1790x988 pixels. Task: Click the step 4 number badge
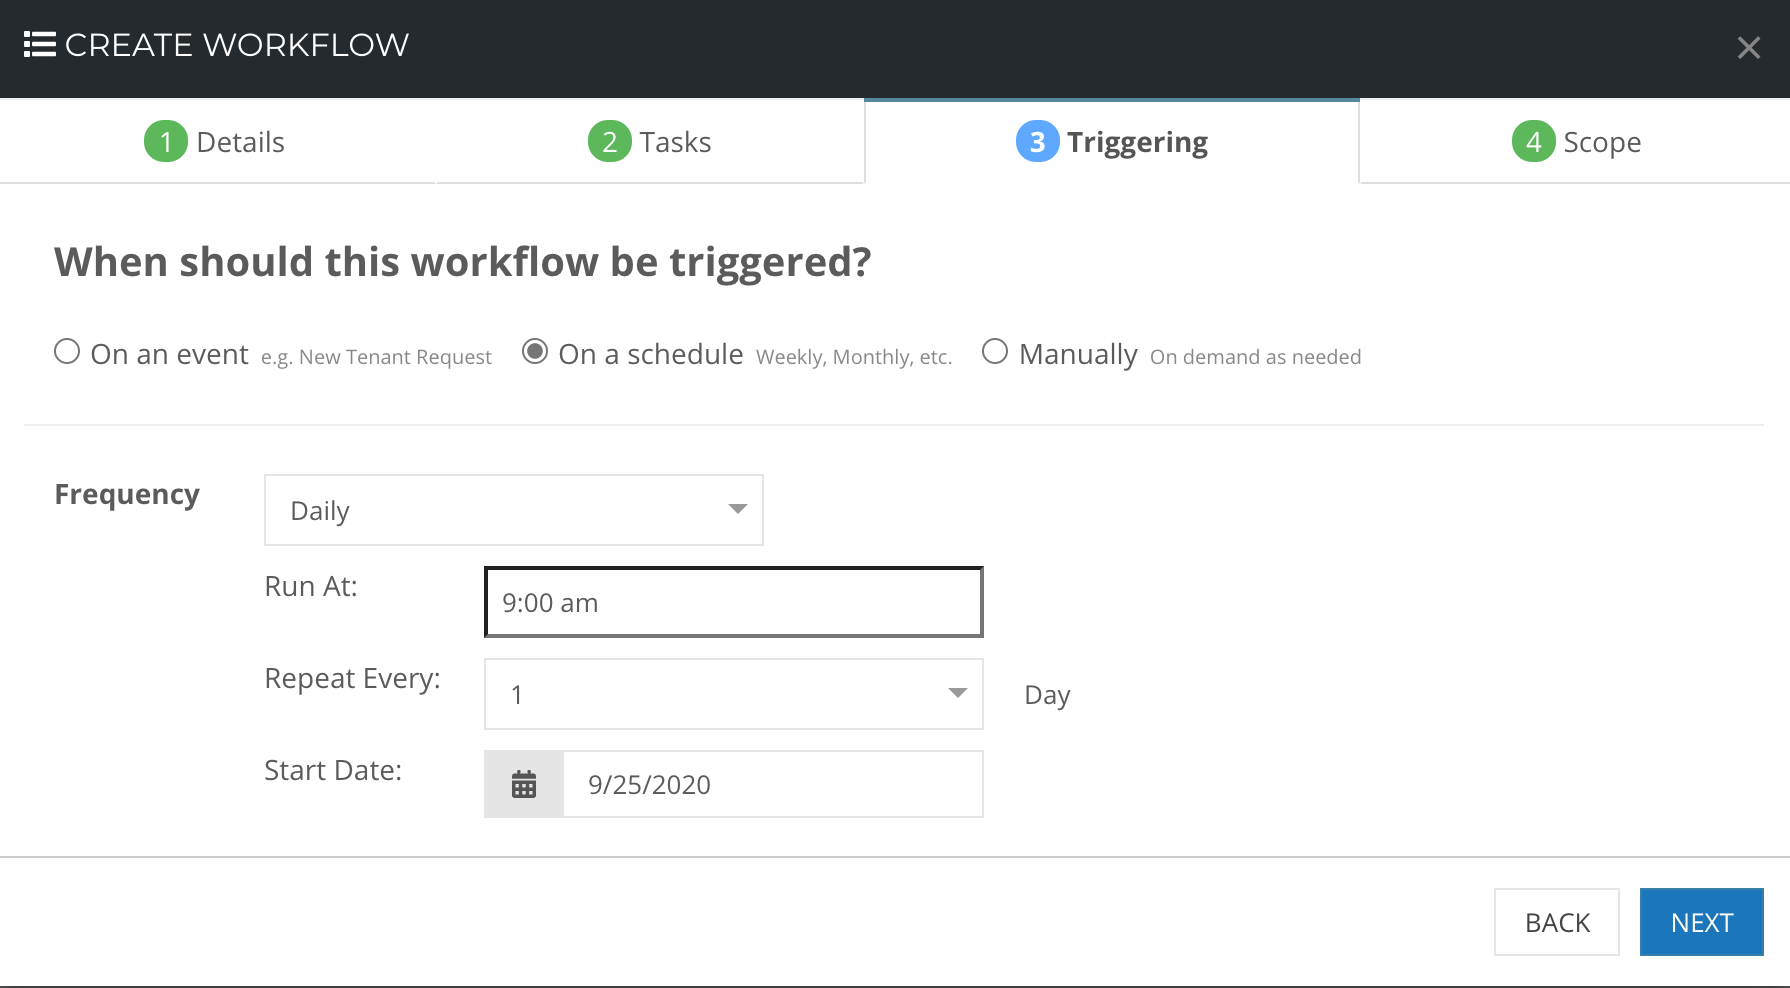1533,141
